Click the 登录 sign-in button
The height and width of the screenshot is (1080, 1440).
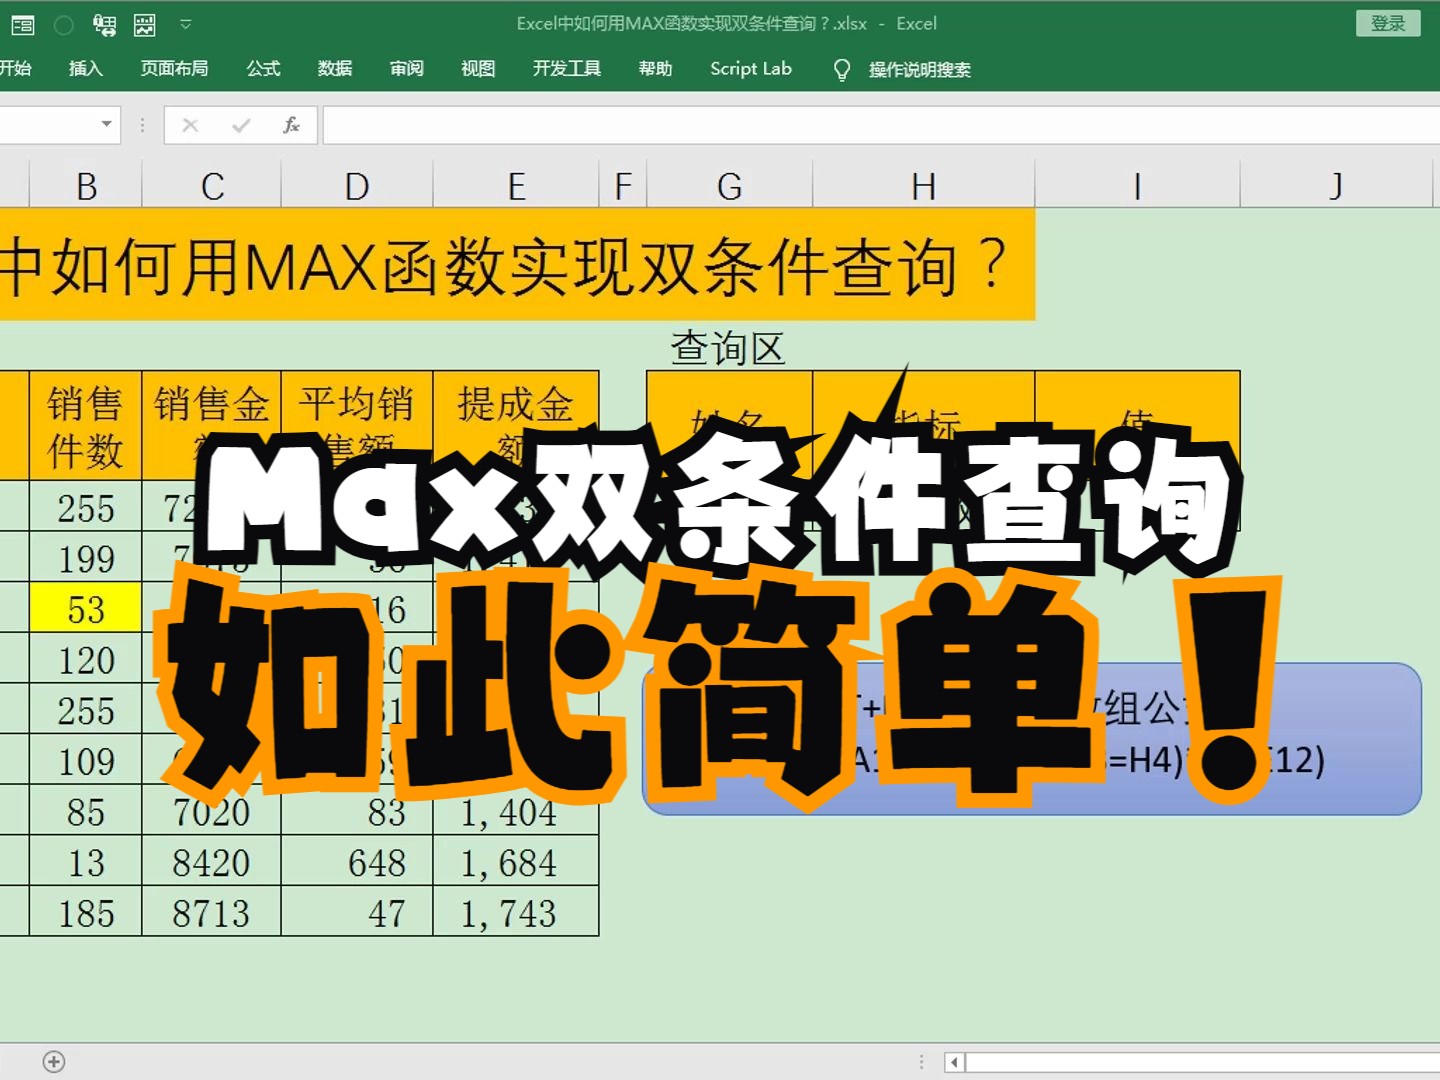tap(1388, 23)
